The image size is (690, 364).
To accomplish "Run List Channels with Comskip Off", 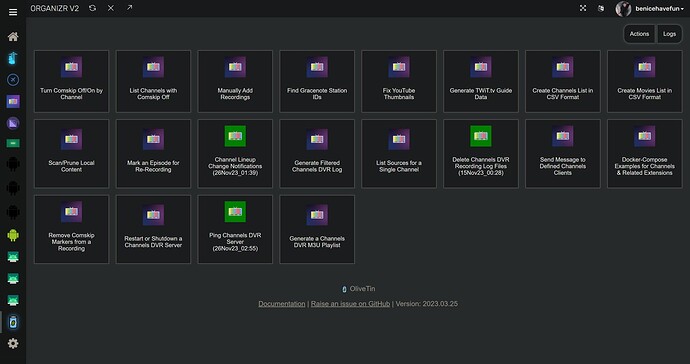I will pyautogui.click(x=153, y=81).
